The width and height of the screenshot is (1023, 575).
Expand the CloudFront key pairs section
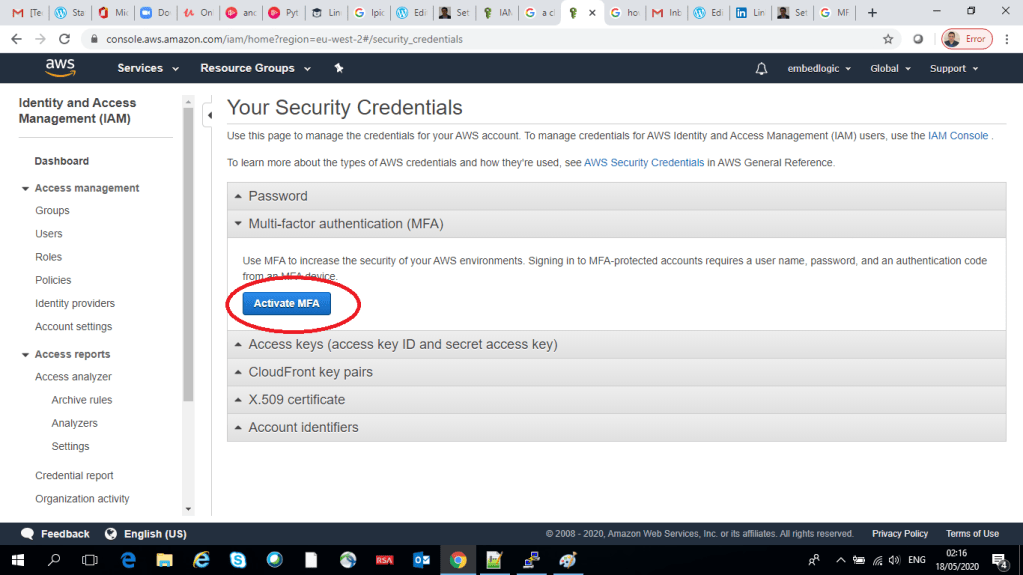310,372
